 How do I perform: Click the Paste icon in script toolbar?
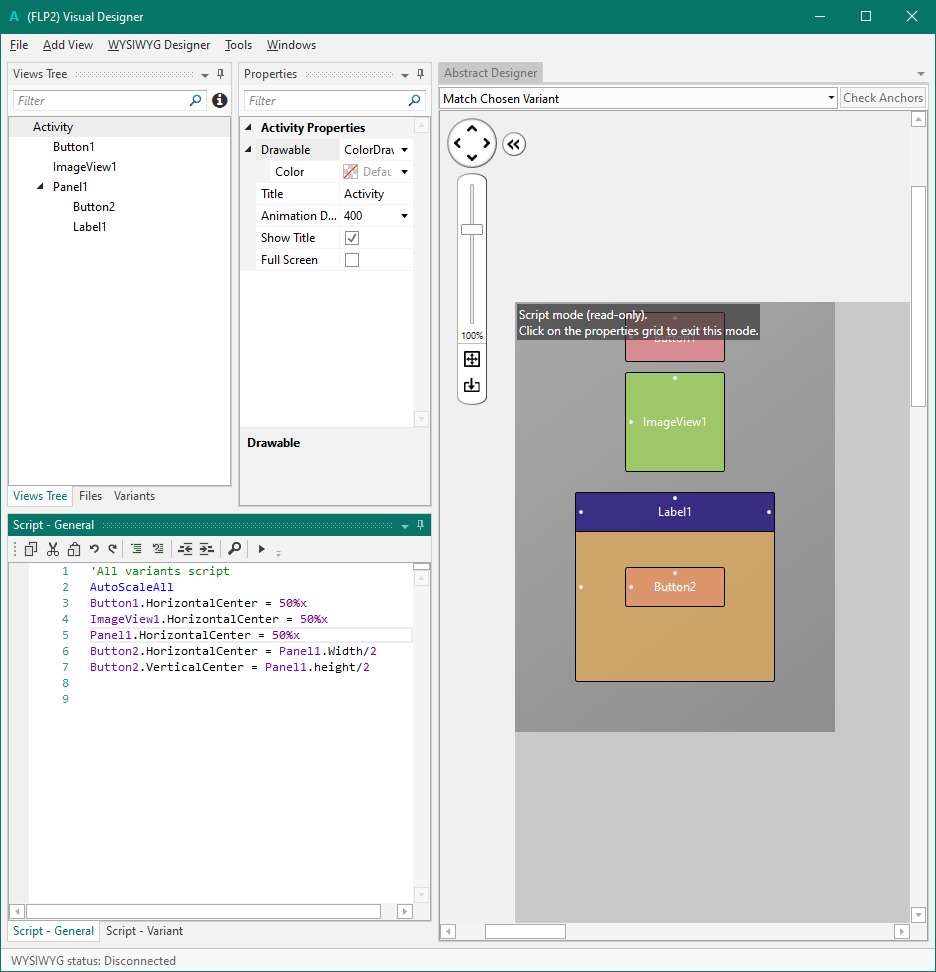tap(73, 549)
